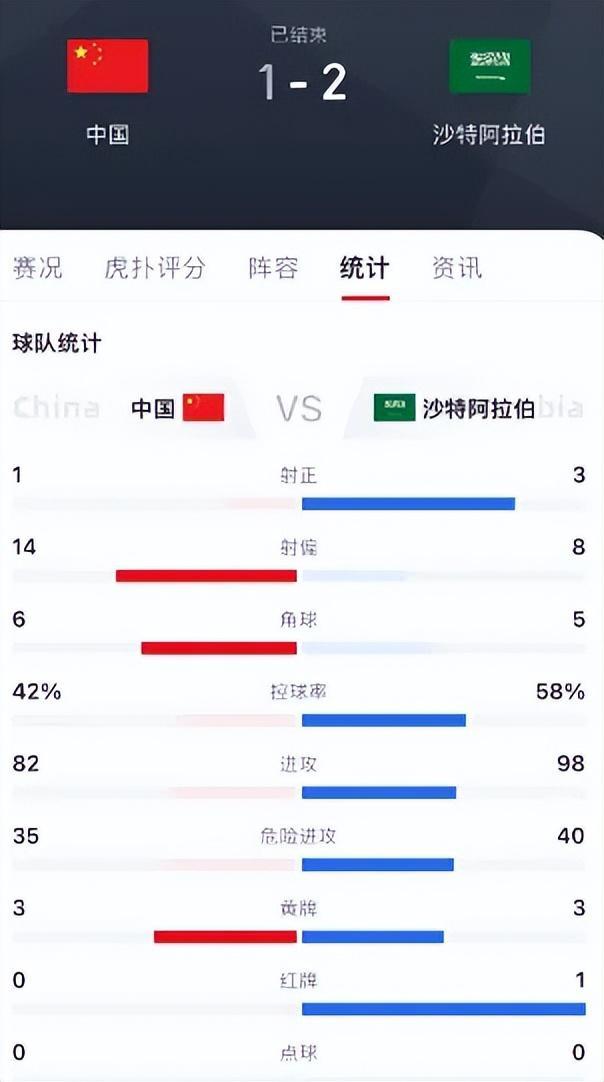Image resolution: width=604 pixels, height=1082 pixels.
Task: Select the 阵容 tab
Action: (273, 268)
